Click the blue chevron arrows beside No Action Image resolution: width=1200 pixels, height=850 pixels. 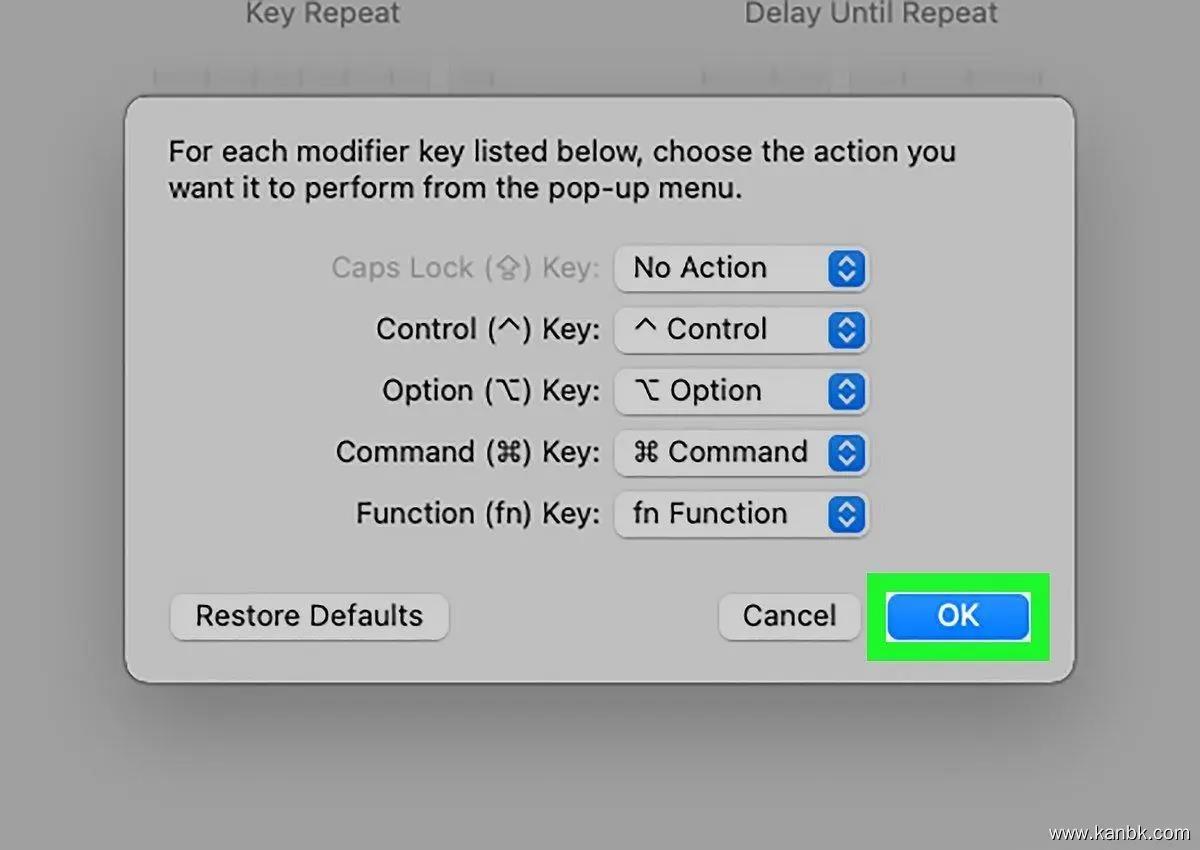pos(846,268)
